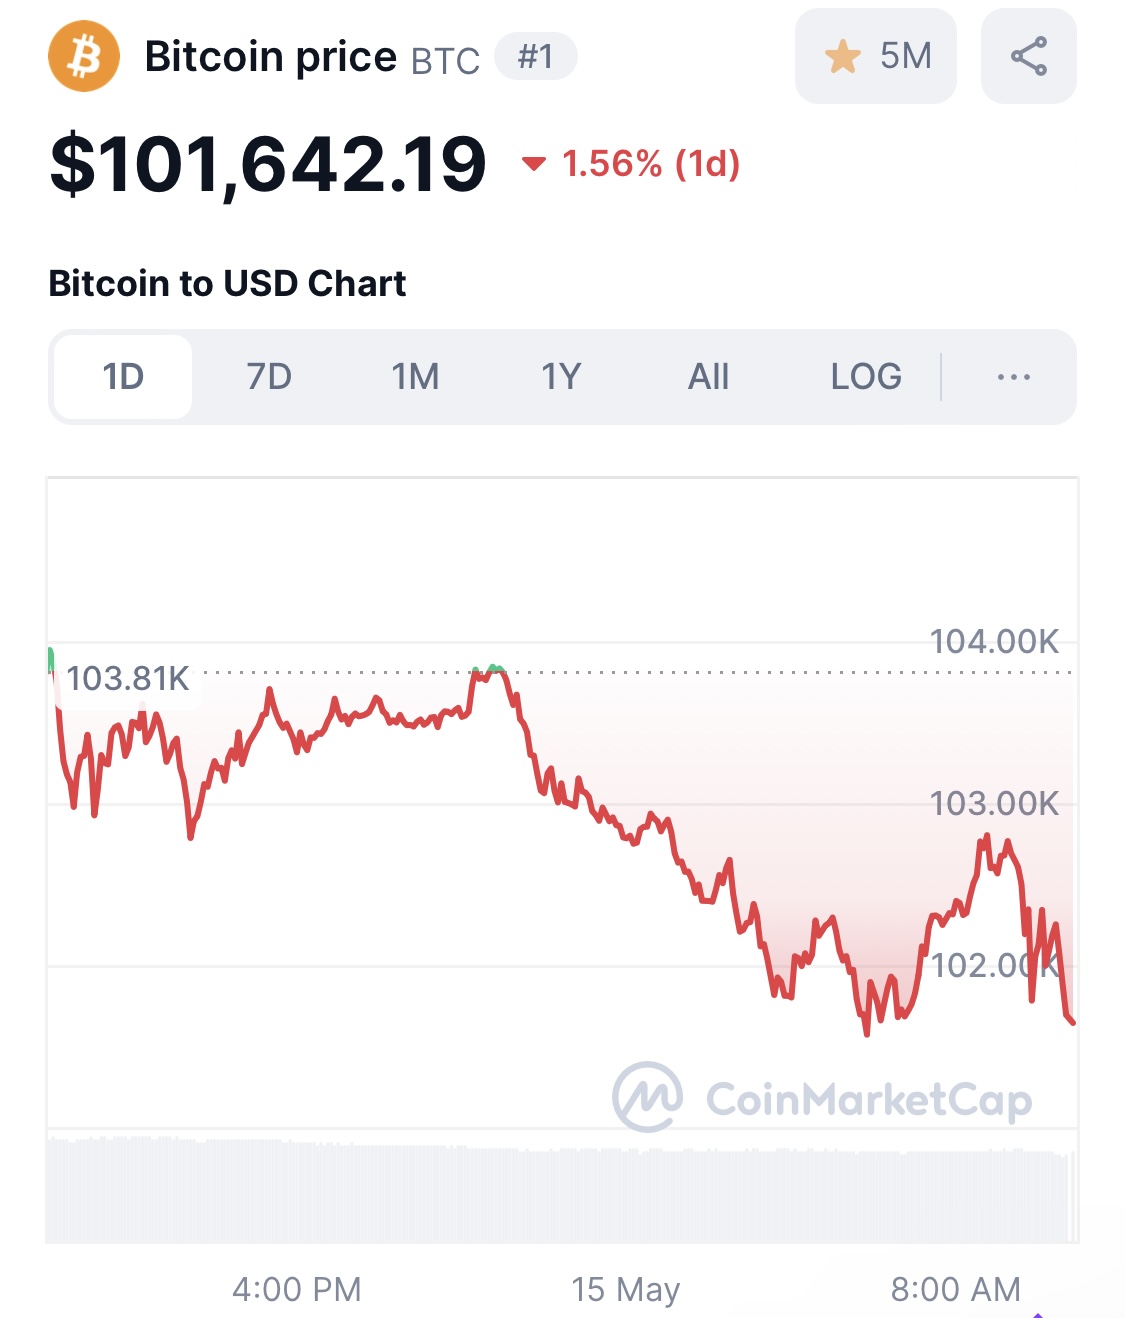The image size is (1125, 1318).
Task: Open the share icon button
Action: coord(1029,56)
